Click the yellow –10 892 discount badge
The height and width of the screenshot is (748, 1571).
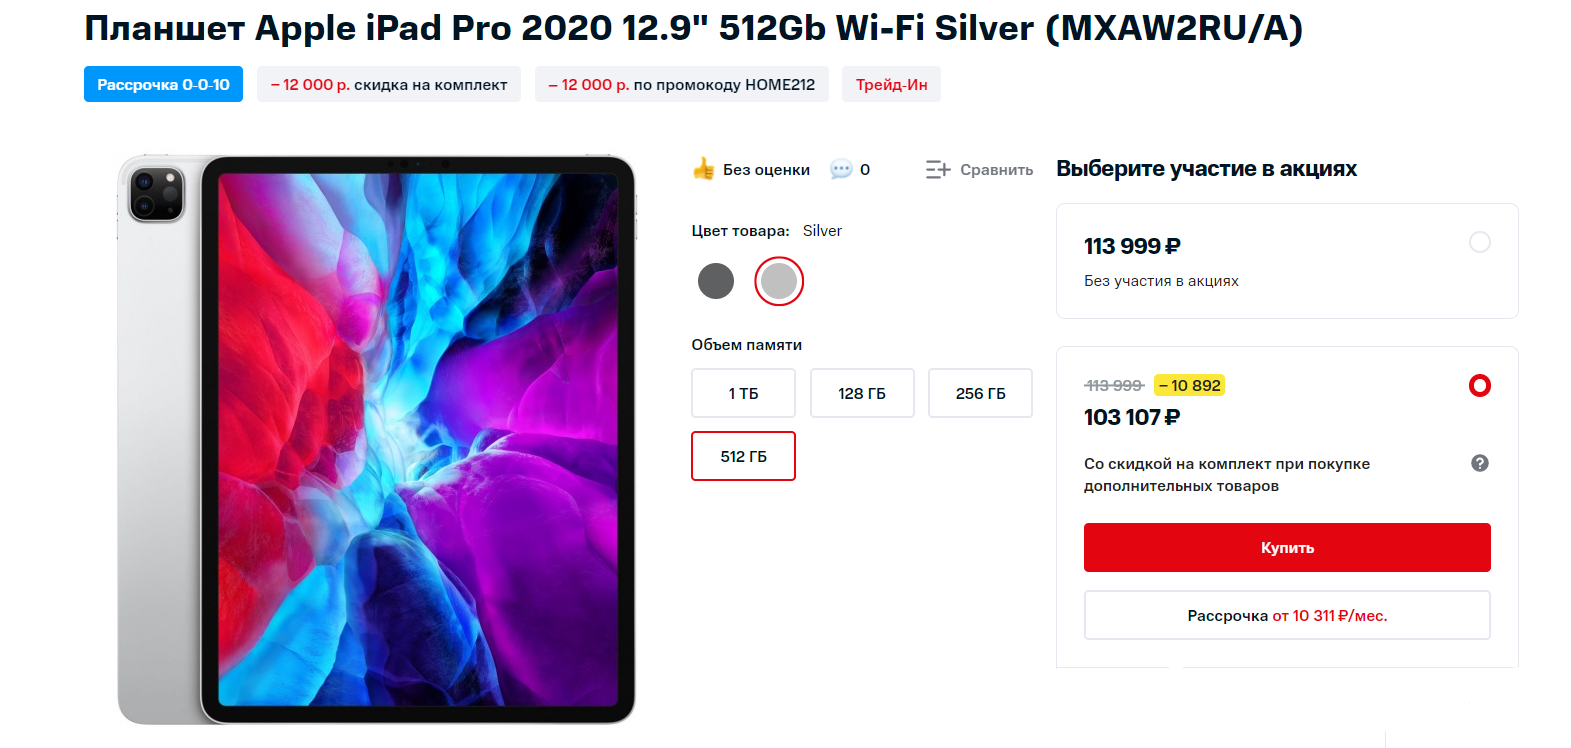(1190, 385)
